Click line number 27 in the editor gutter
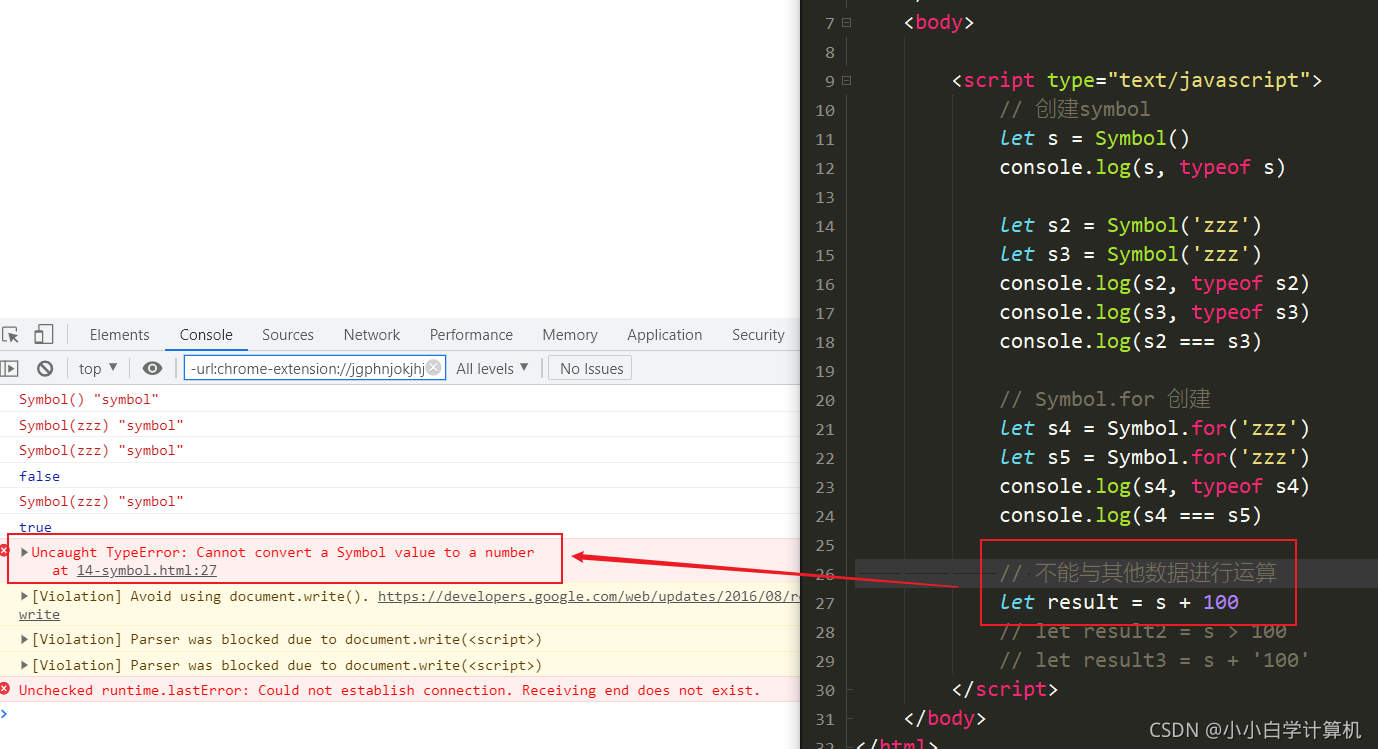 (824, 603)
